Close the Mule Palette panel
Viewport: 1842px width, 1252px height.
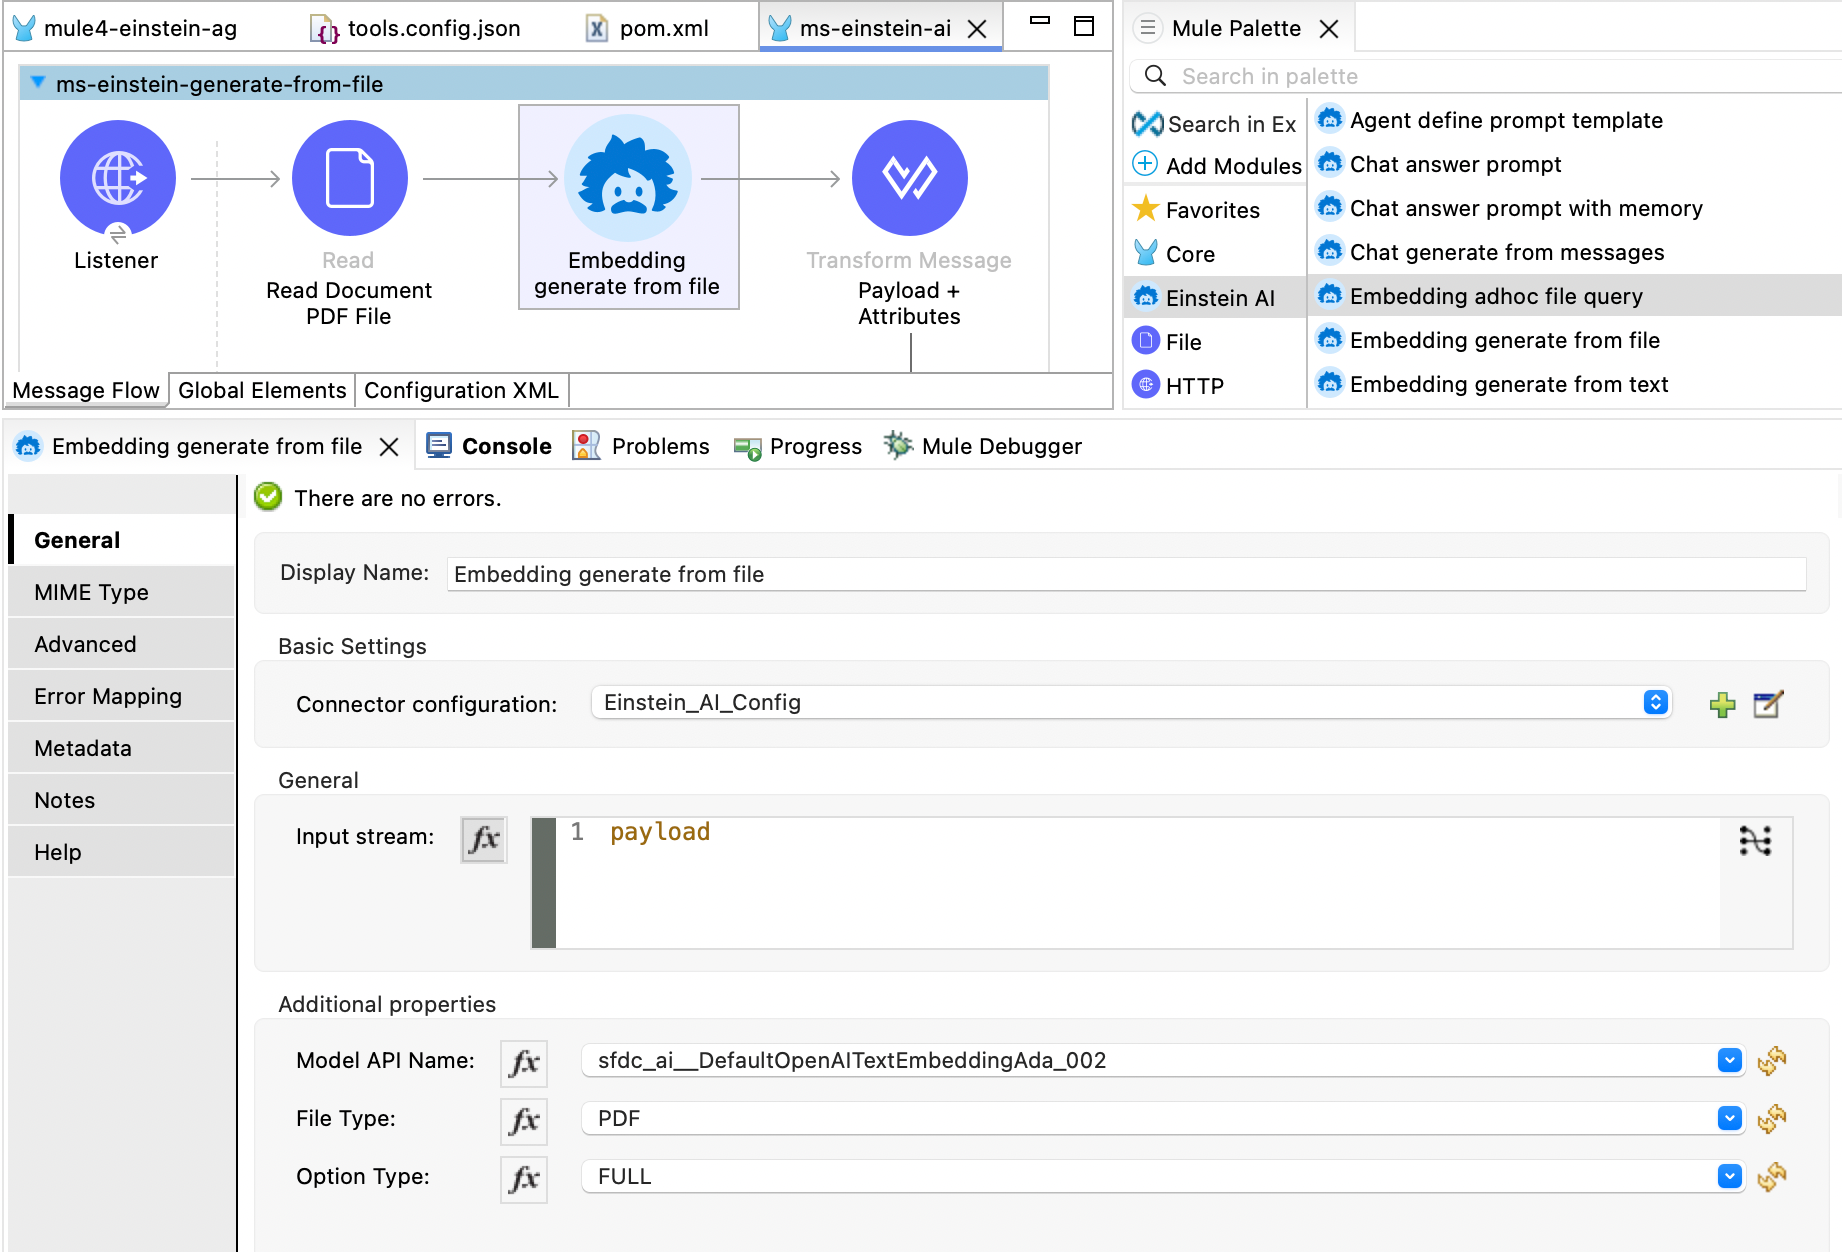[1329, 29]
